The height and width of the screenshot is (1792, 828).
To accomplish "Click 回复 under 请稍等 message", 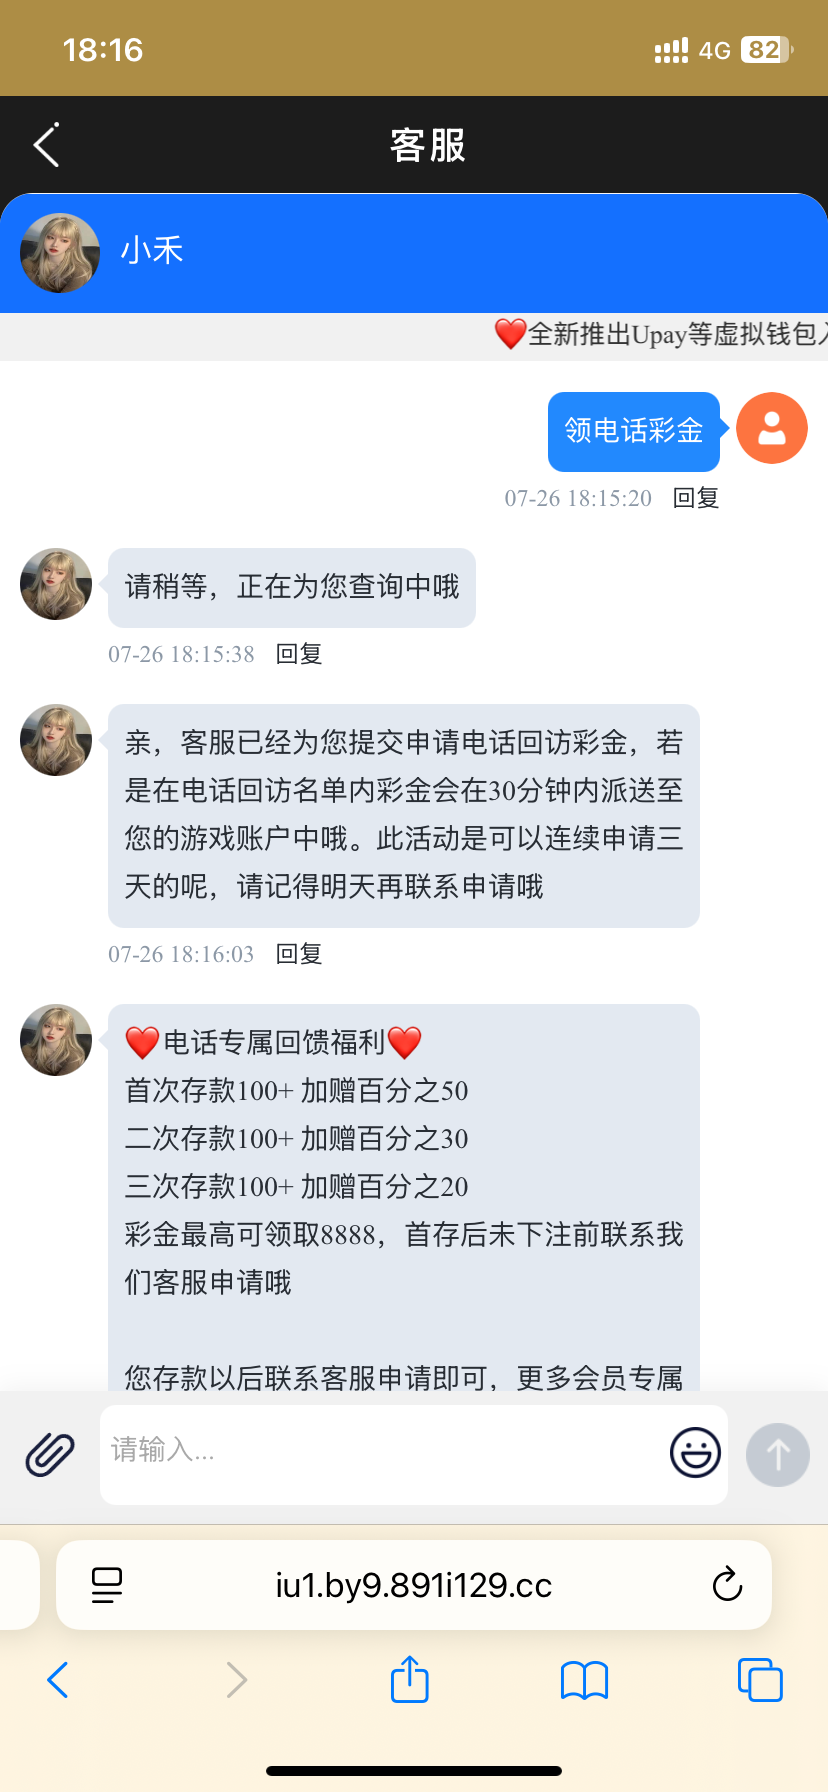I will click(x=299, y=654).
